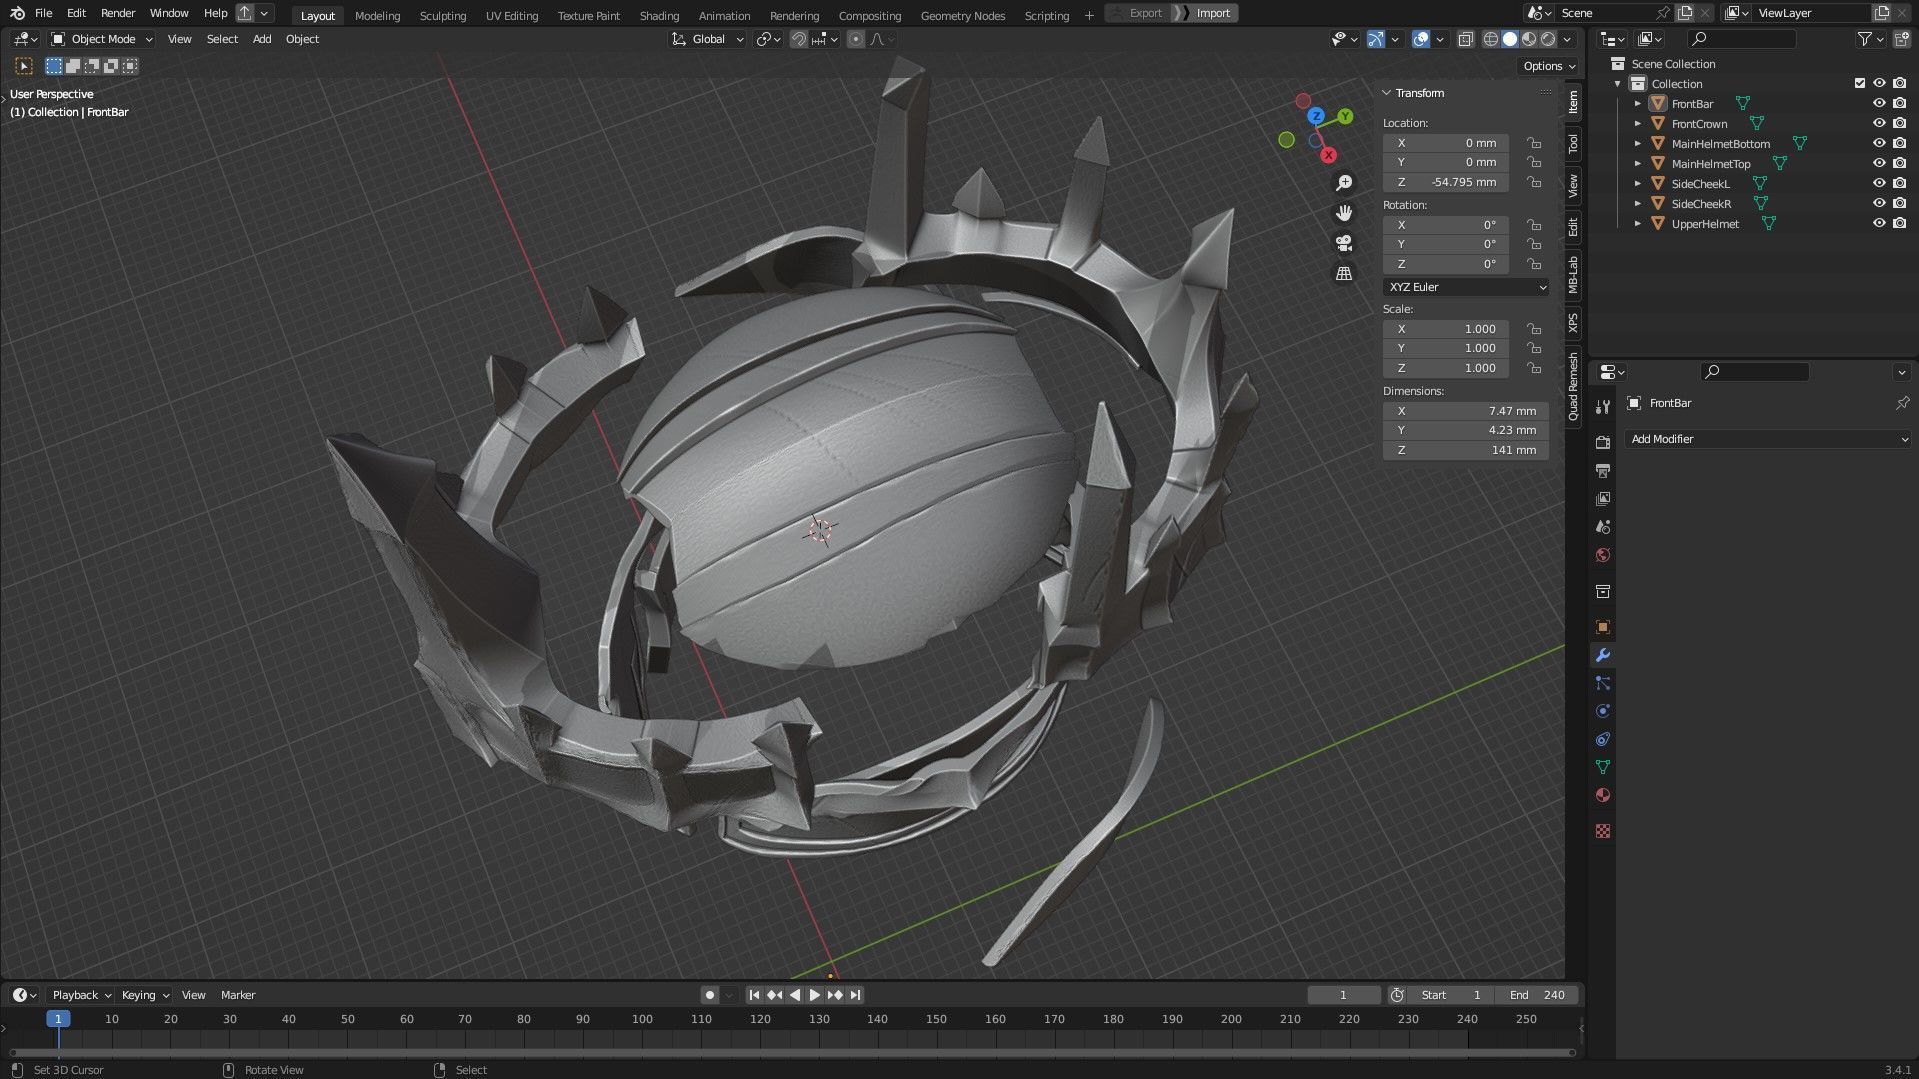The height and width of the screenshot is (1079, 1919).
Task: Click the red X axis gizmo ball
Action: (x=1328, y=155)
